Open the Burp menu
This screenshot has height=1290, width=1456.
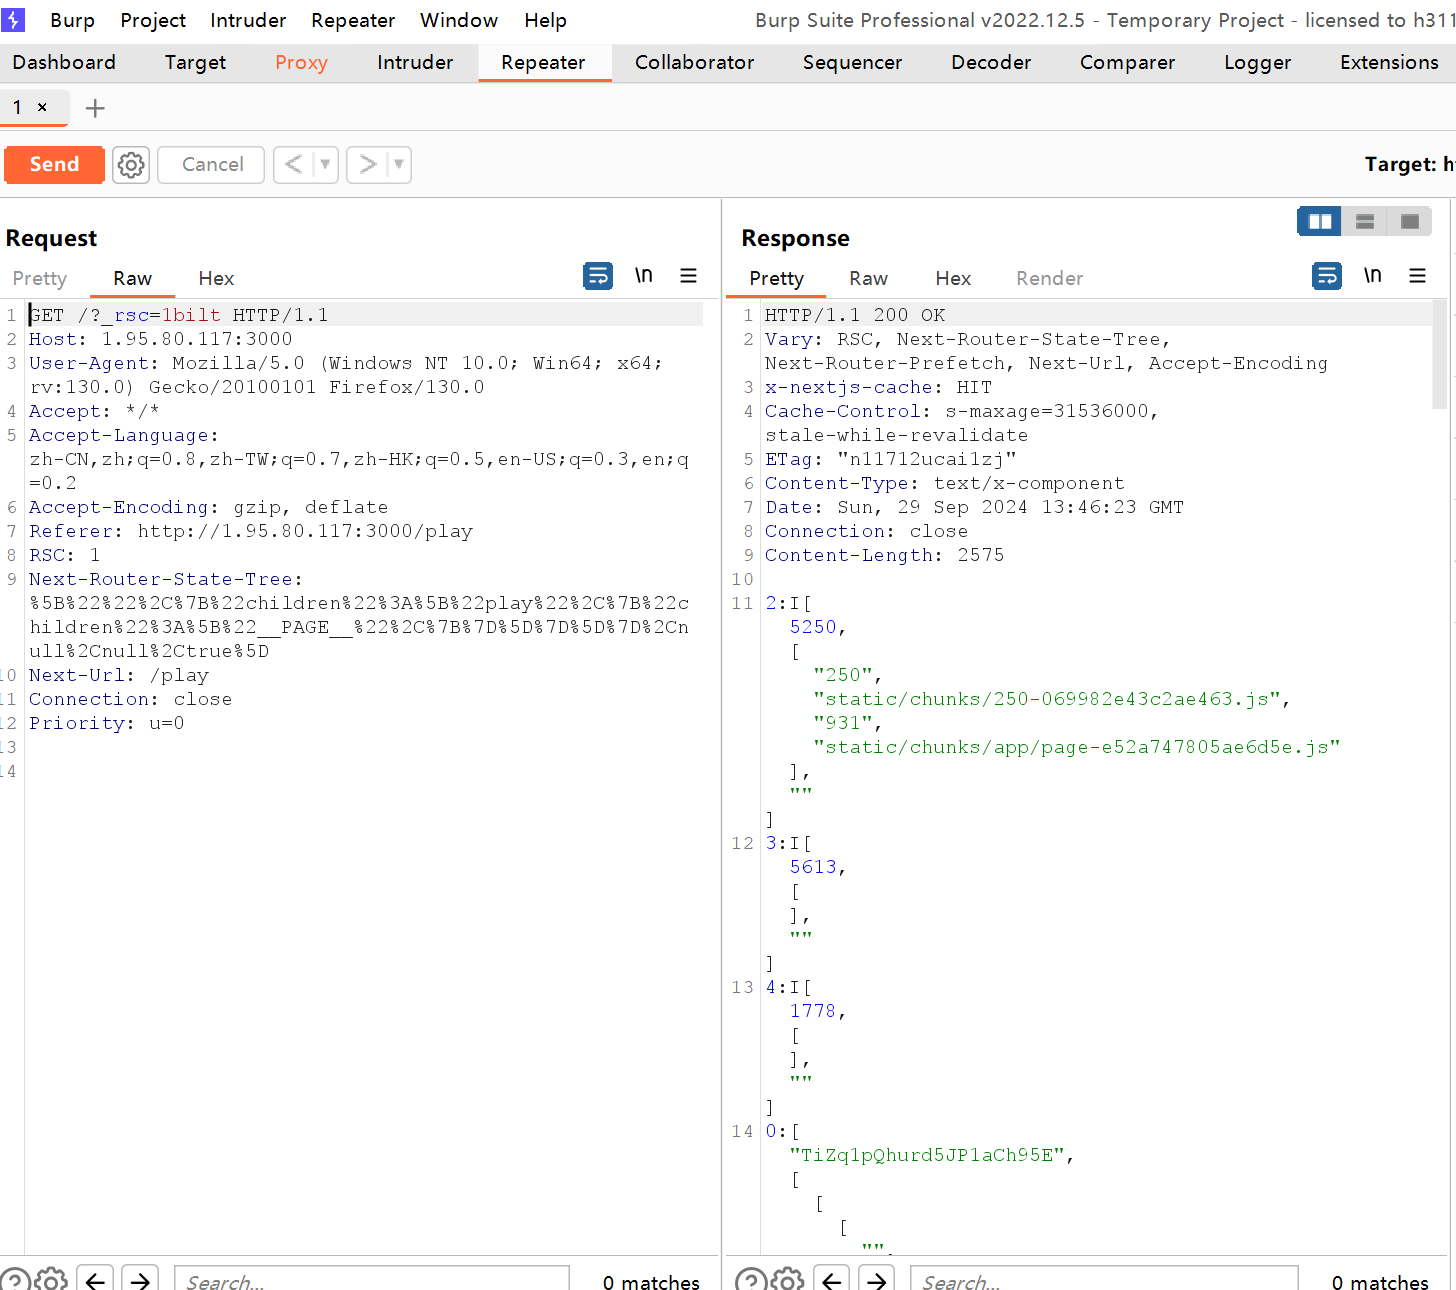pyautogui.click(x=72, y=20)
